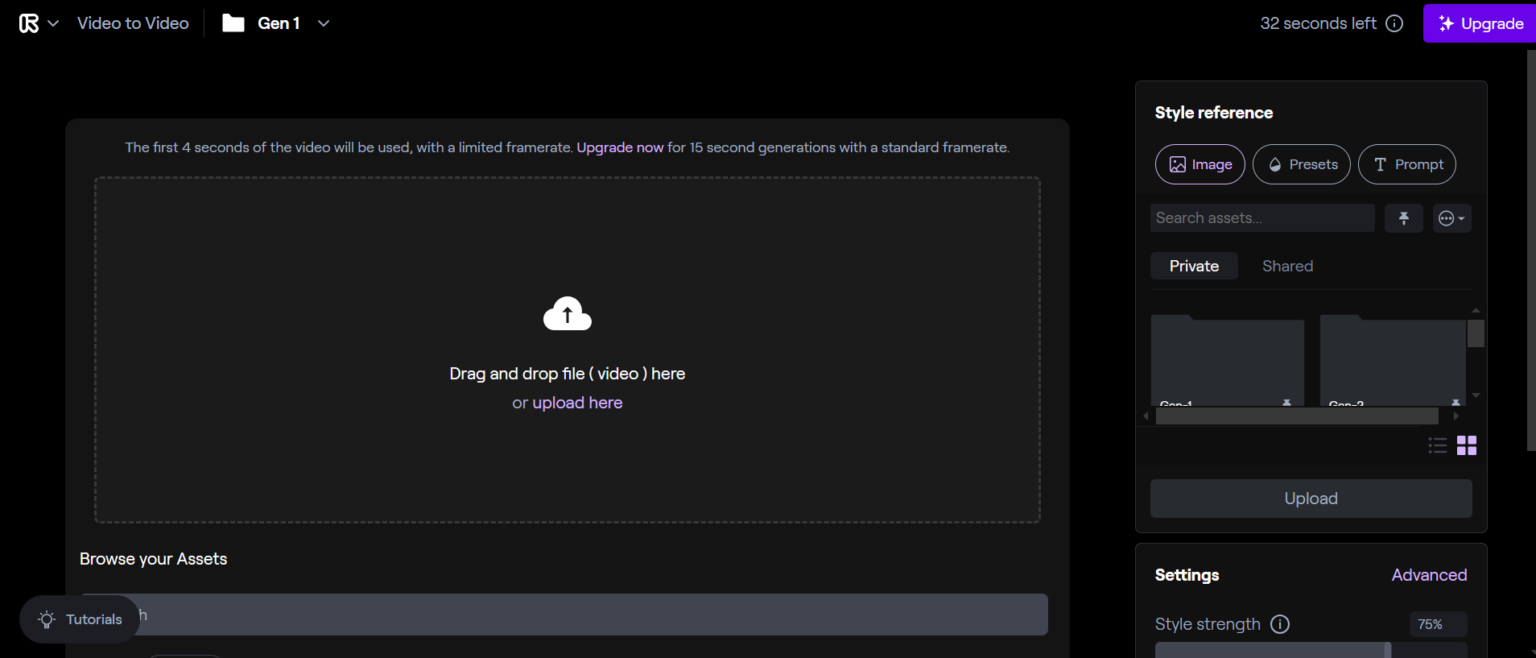The image size is (1536, 658).
Task: Click info icon next to seconds left
Action: [1394, 23]
